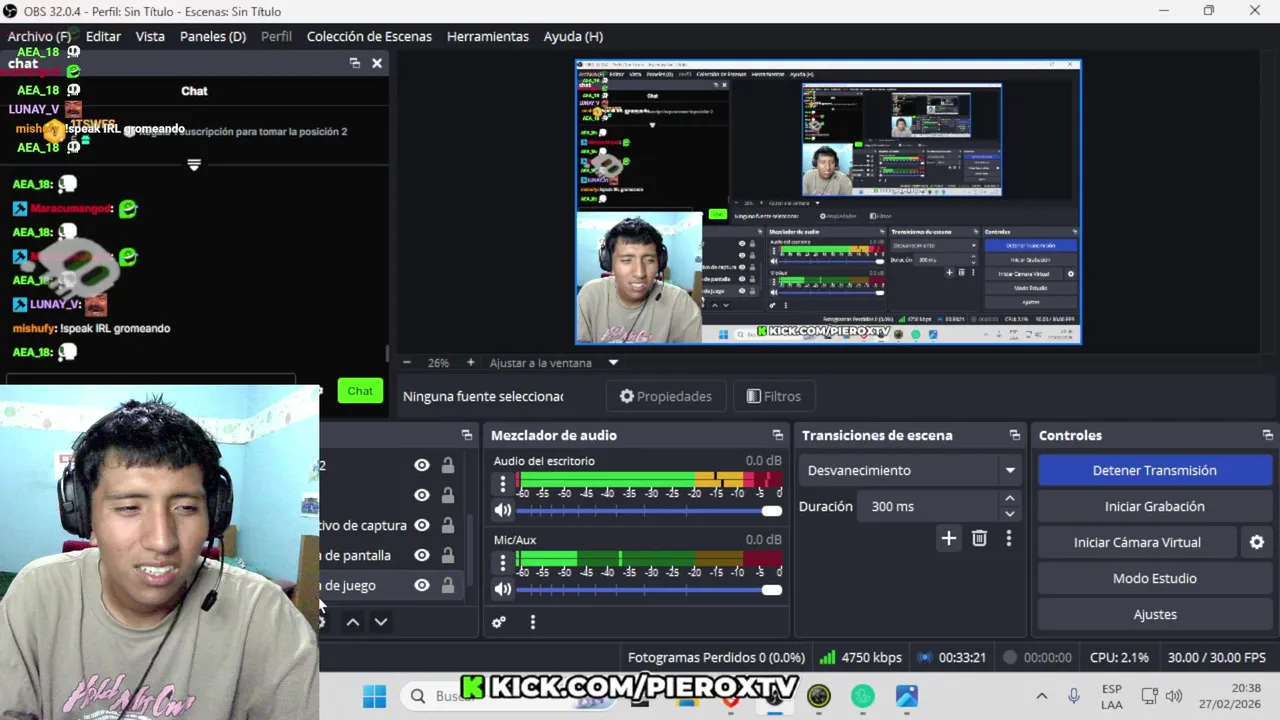Open source Propiedades

(666, 396)
